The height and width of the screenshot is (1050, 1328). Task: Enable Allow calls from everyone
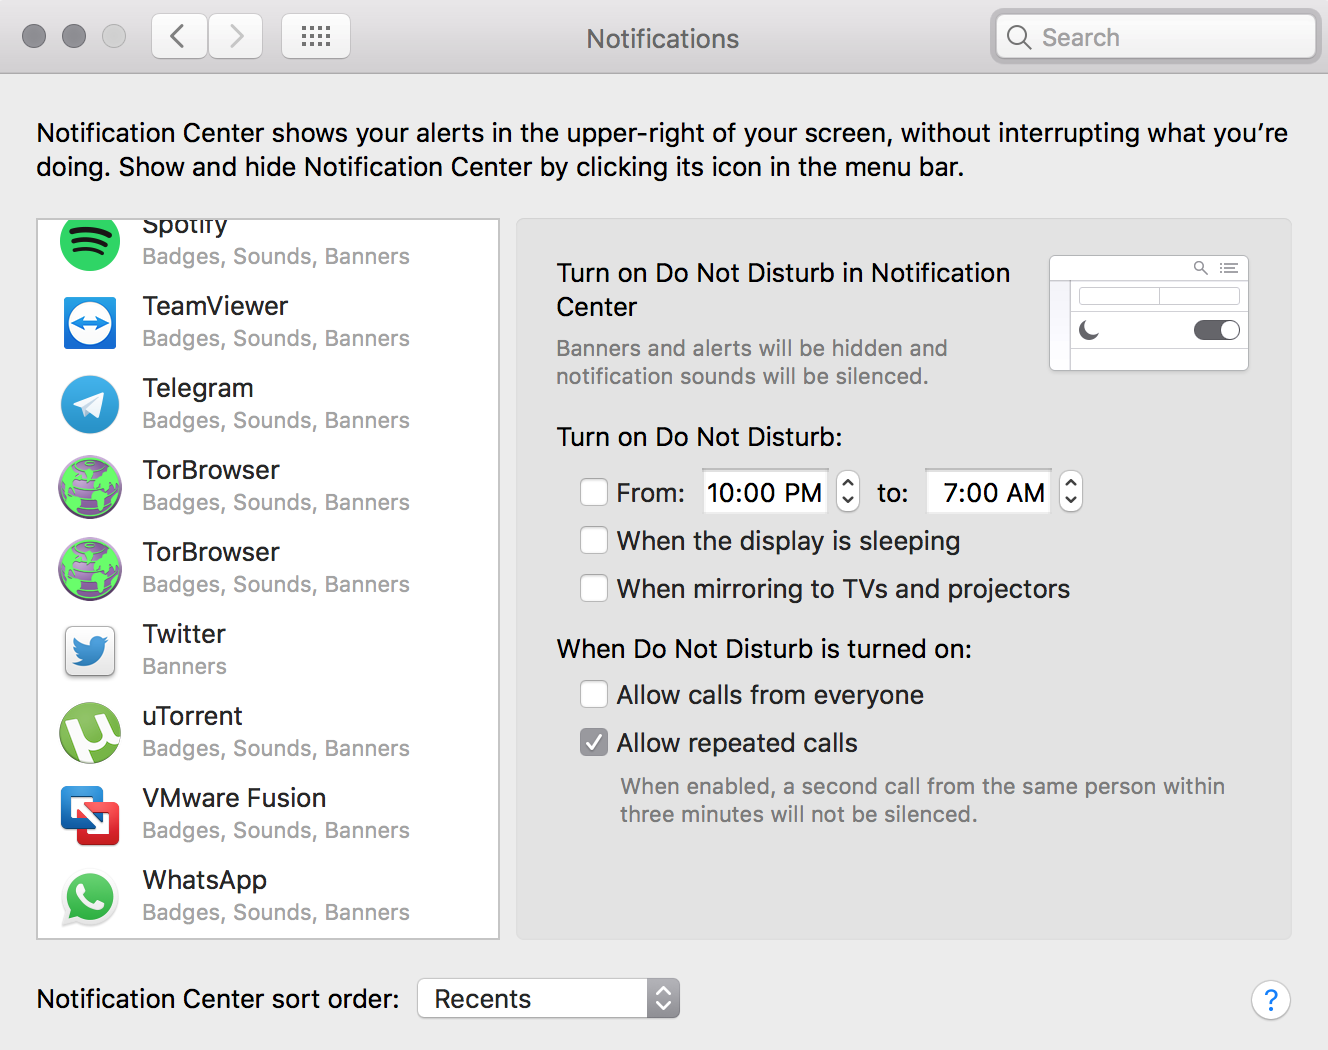(594, 694)
